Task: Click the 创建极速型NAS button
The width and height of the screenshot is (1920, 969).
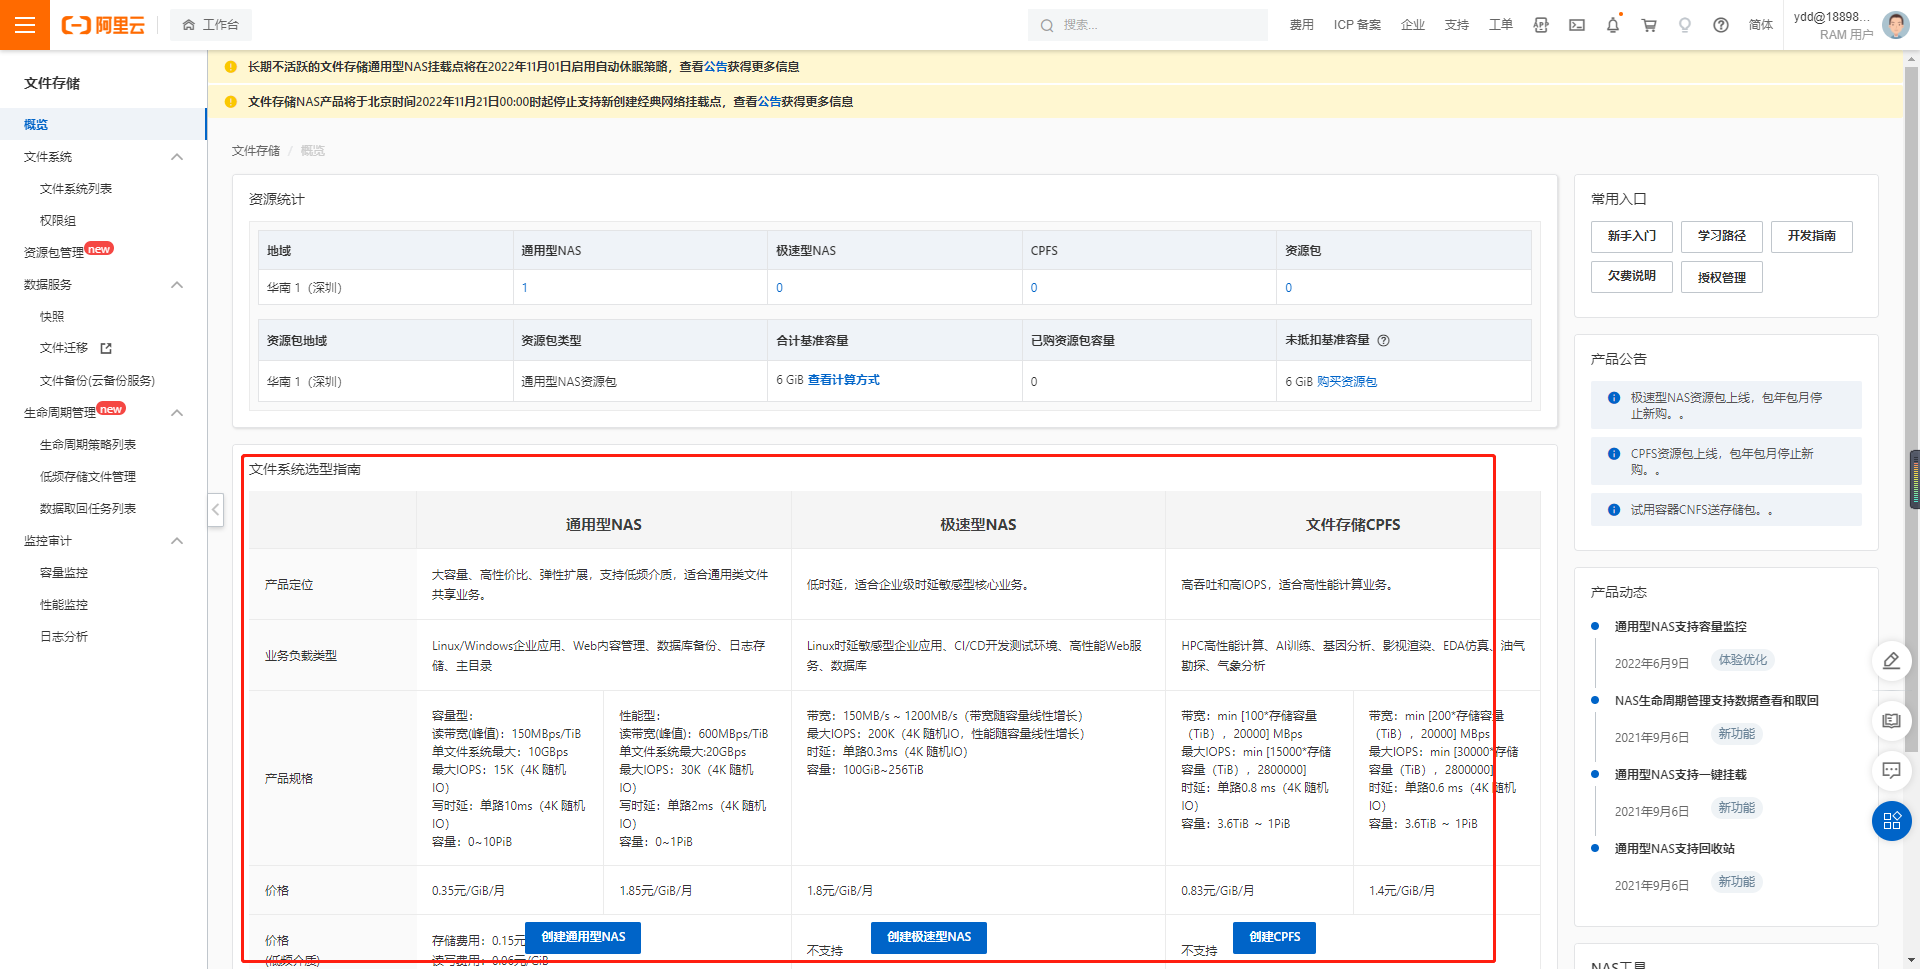Action: [929, 938]
